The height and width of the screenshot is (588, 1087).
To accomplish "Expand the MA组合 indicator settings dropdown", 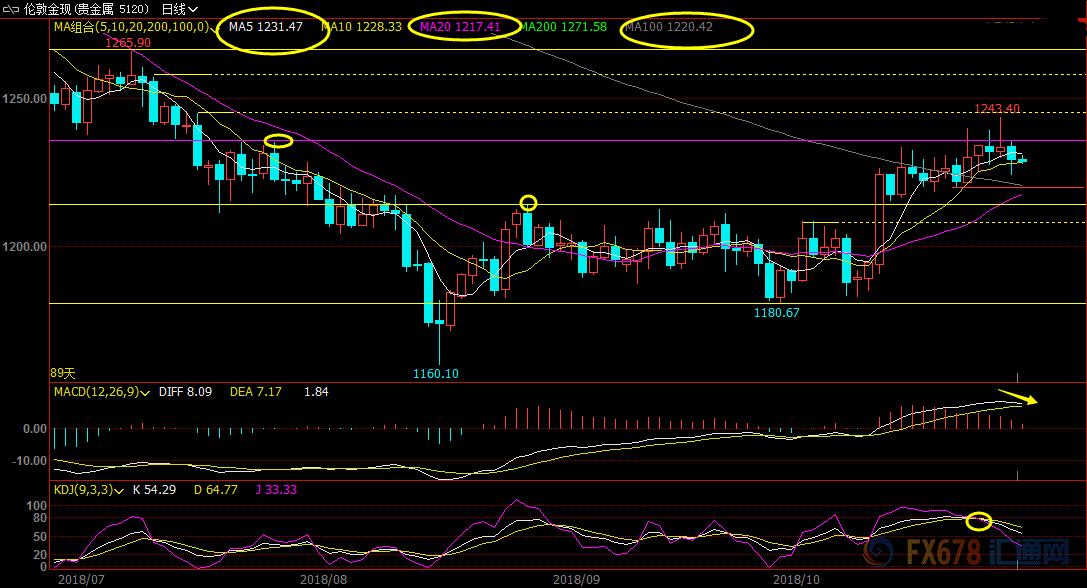I will pos(214,27).
